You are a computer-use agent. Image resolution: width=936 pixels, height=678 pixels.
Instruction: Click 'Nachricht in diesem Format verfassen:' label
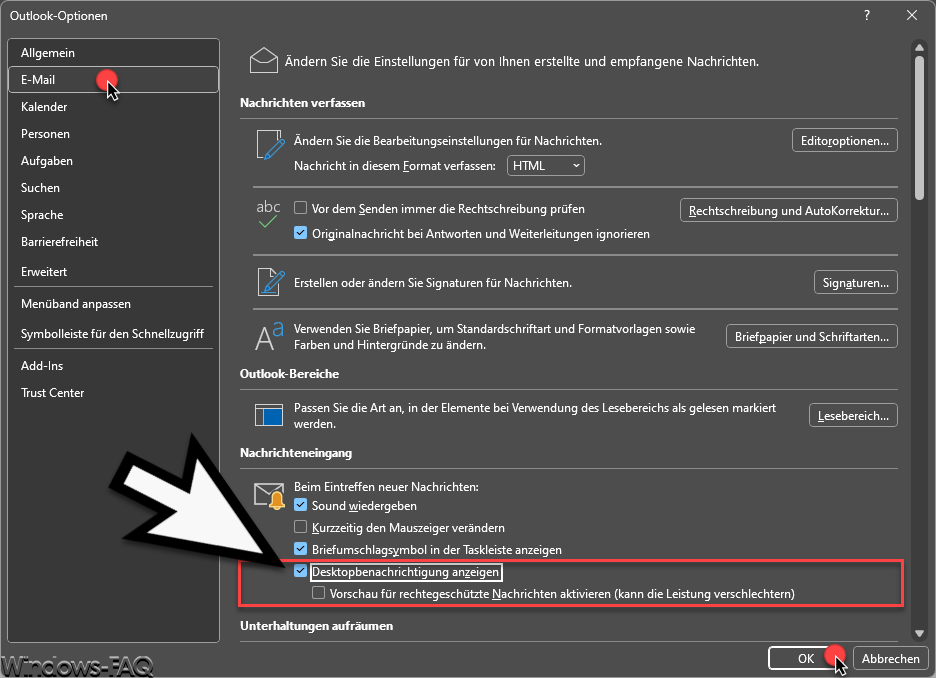pyautogui.click(x=395, y=166)
